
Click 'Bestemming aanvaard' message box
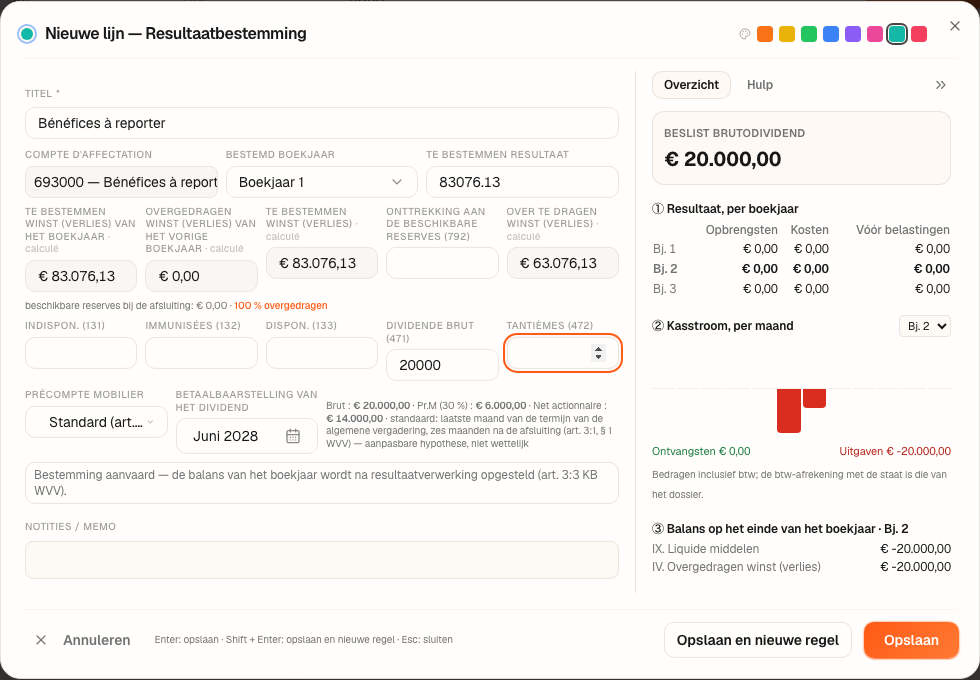tap(321, 483)
